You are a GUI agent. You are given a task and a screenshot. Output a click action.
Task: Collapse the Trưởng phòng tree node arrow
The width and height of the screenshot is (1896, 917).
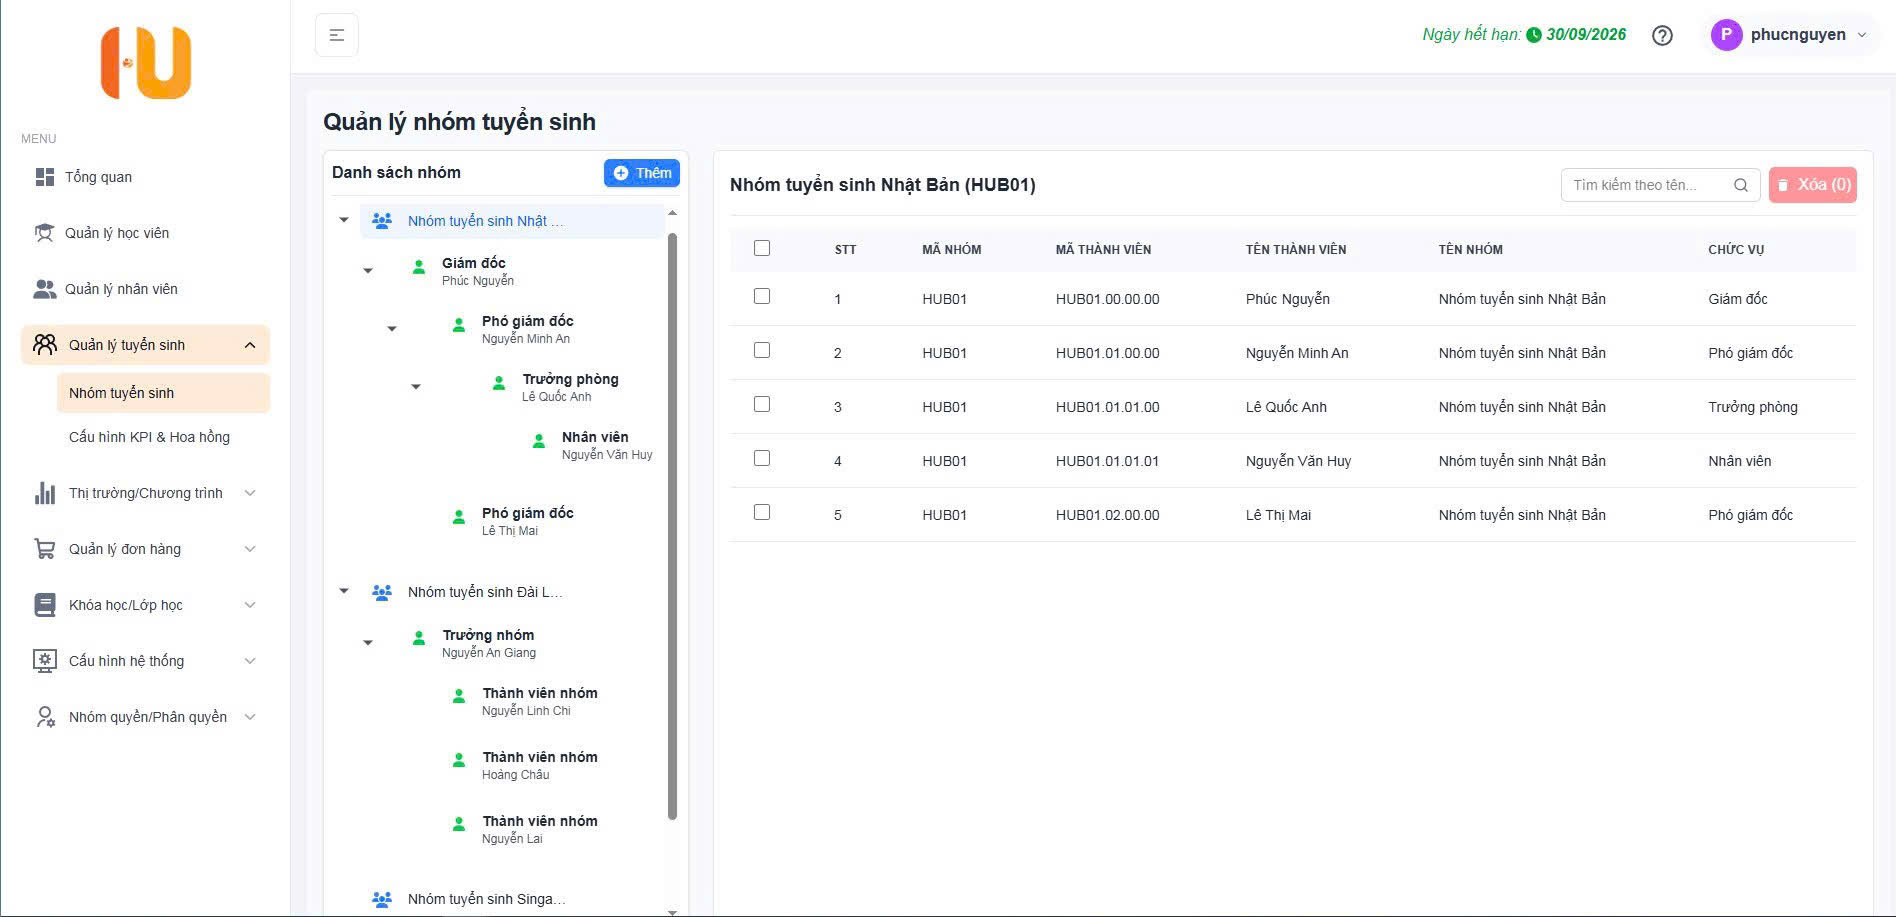click(416, 386)
